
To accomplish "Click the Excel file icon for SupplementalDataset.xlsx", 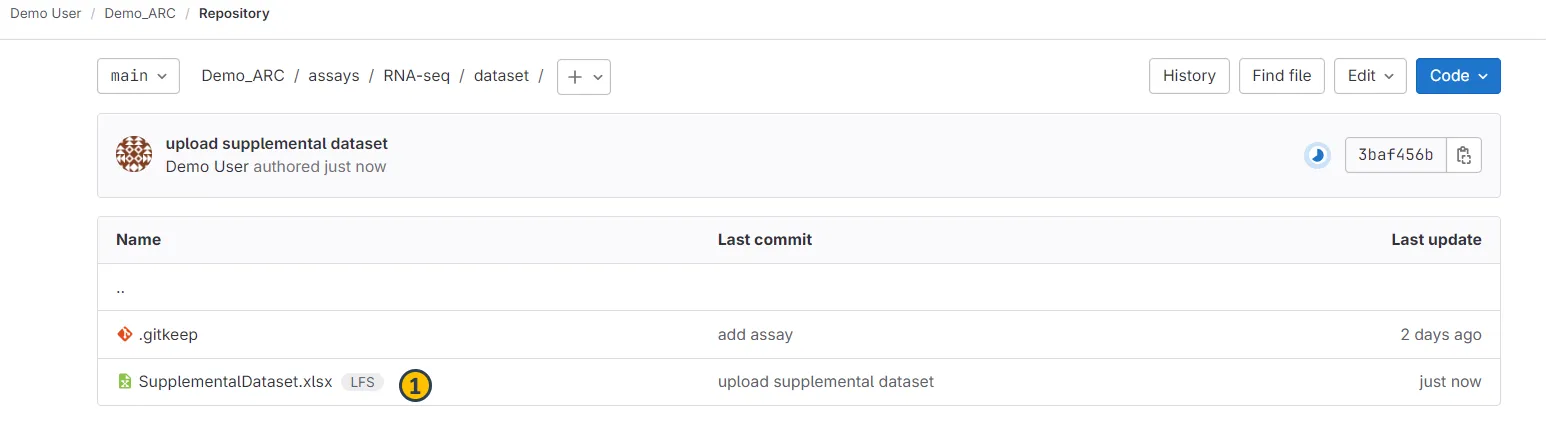I will coord(125,382).
